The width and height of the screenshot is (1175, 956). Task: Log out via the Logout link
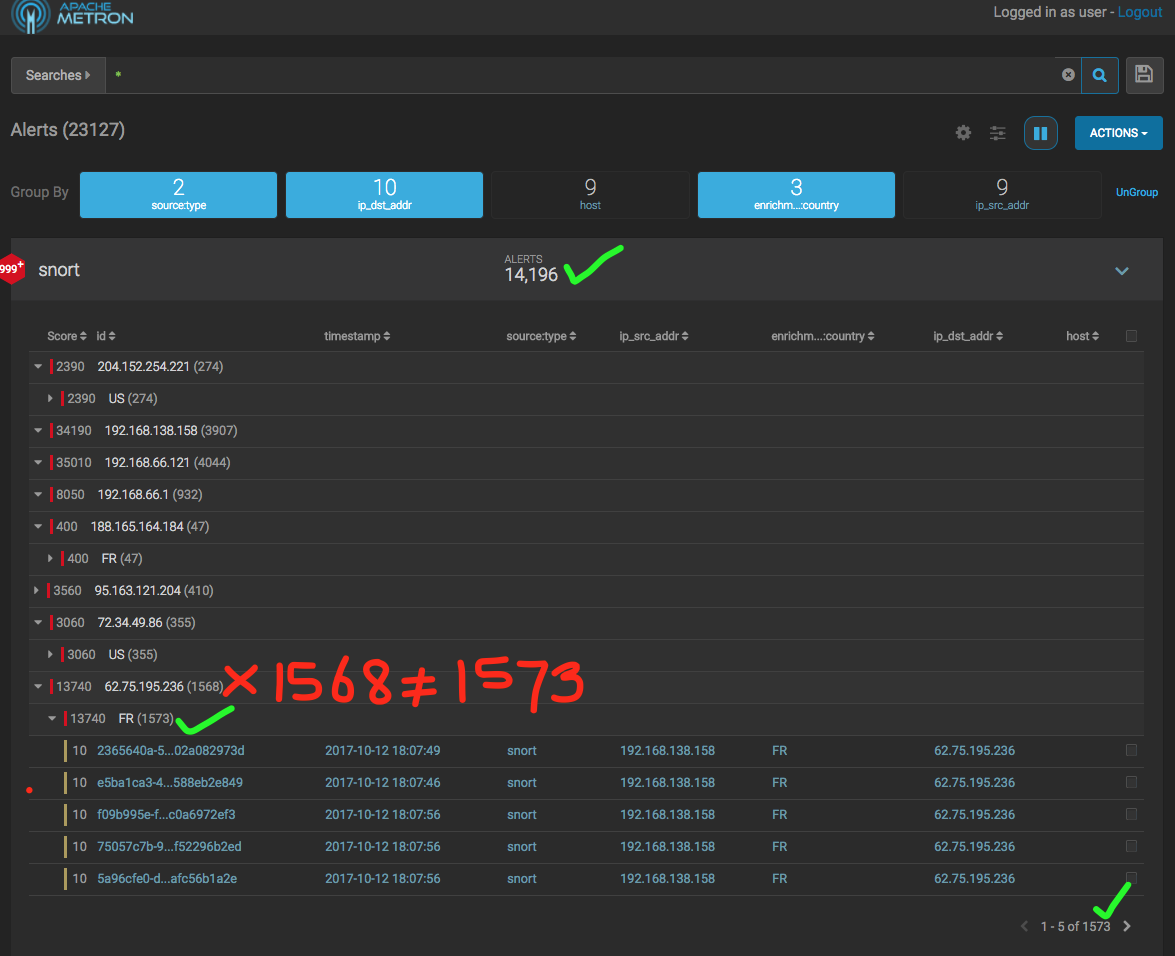coord(1140,12)
